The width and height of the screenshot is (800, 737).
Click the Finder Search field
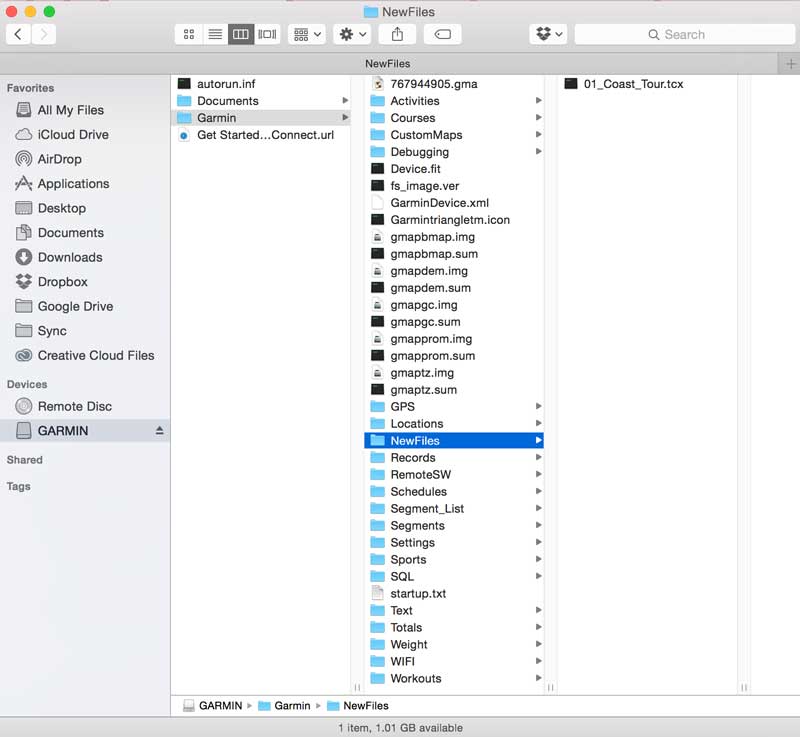point(684,34)
